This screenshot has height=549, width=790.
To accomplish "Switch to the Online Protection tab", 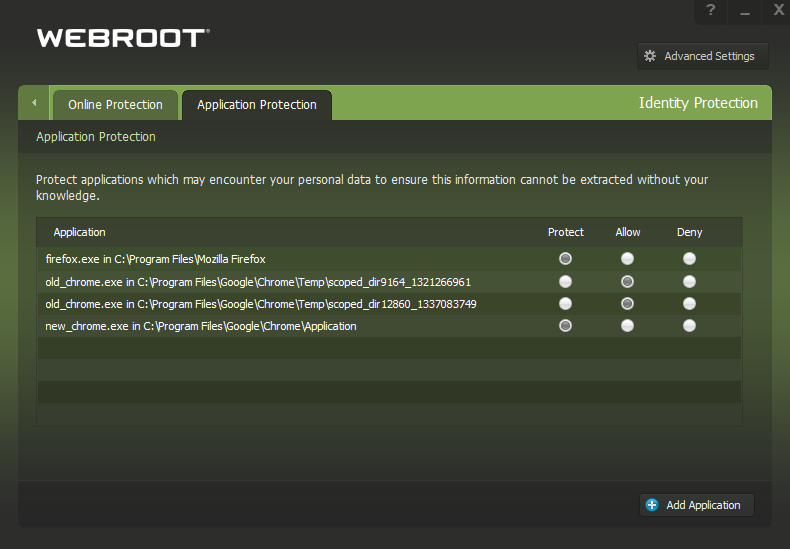I will click(x=115, y=105).
